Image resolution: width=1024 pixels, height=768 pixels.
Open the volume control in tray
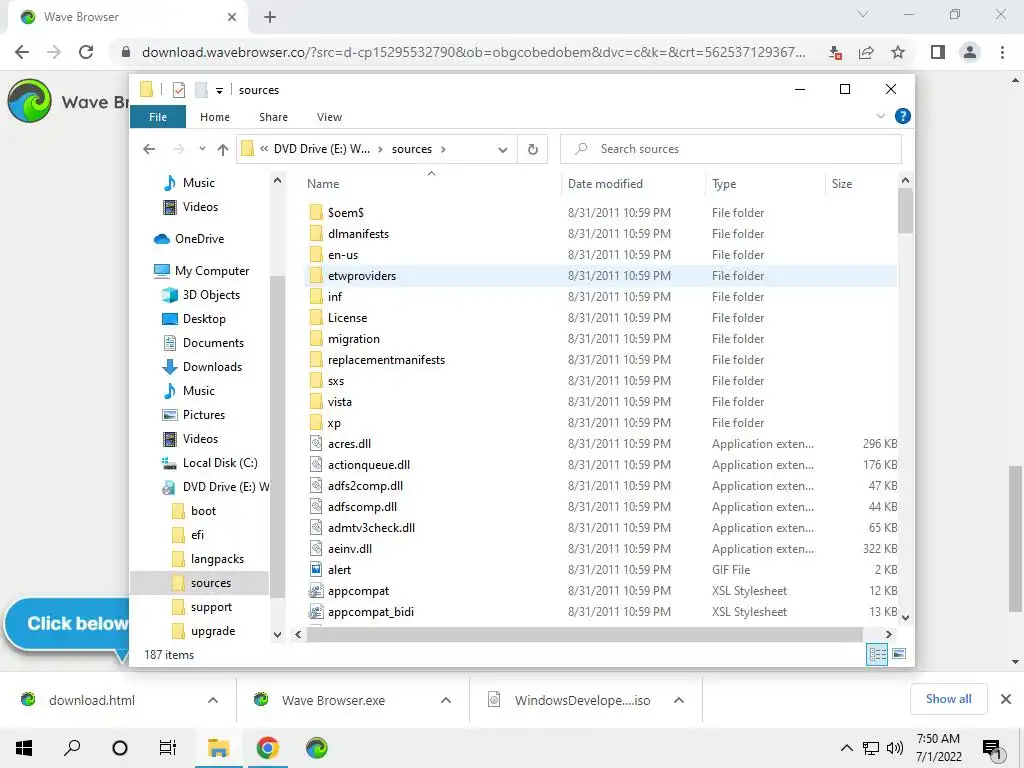click(x=895, y=748)
